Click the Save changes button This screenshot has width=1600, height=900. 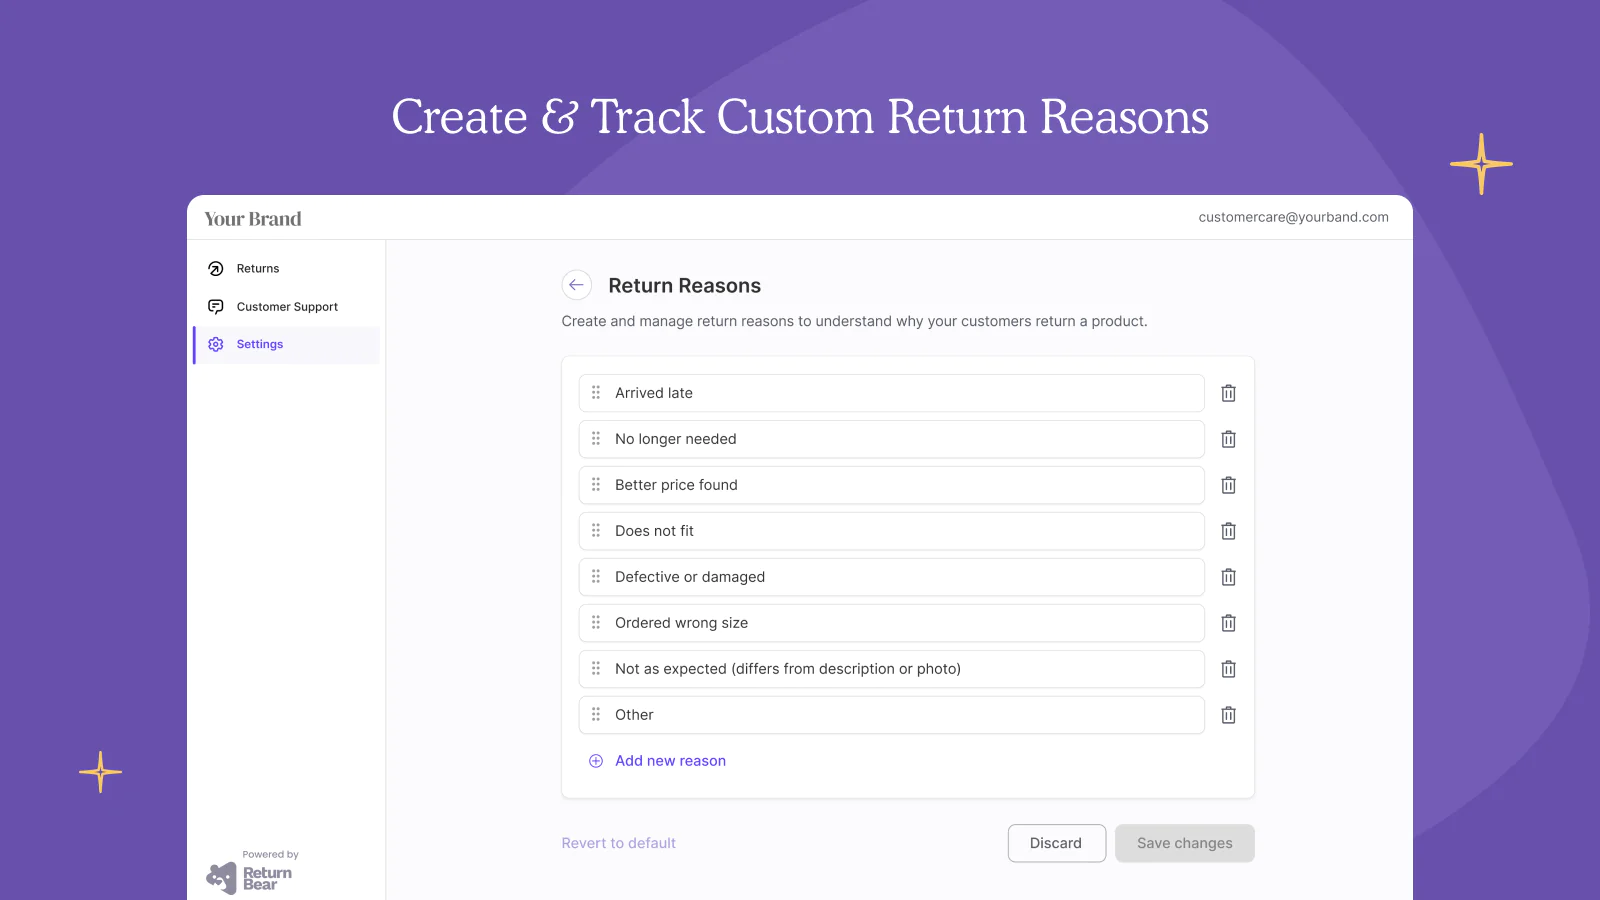(1184, 843)
